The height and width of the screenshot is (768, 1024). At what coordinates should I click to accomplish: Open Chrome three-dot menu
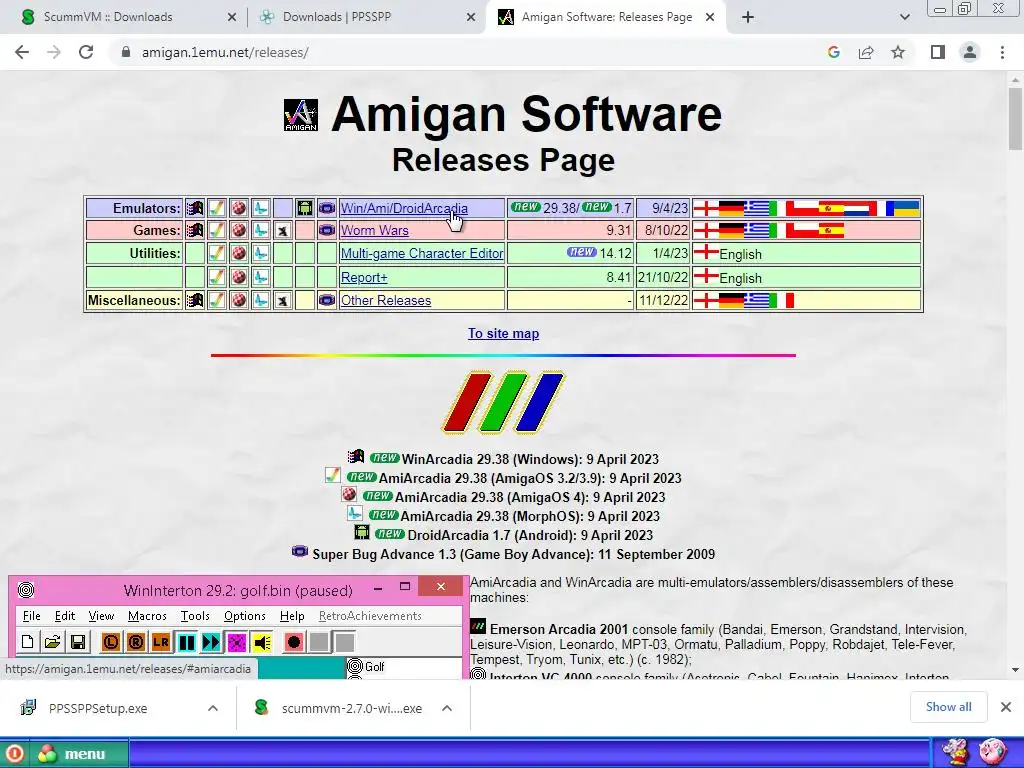tap(1002, 52)
